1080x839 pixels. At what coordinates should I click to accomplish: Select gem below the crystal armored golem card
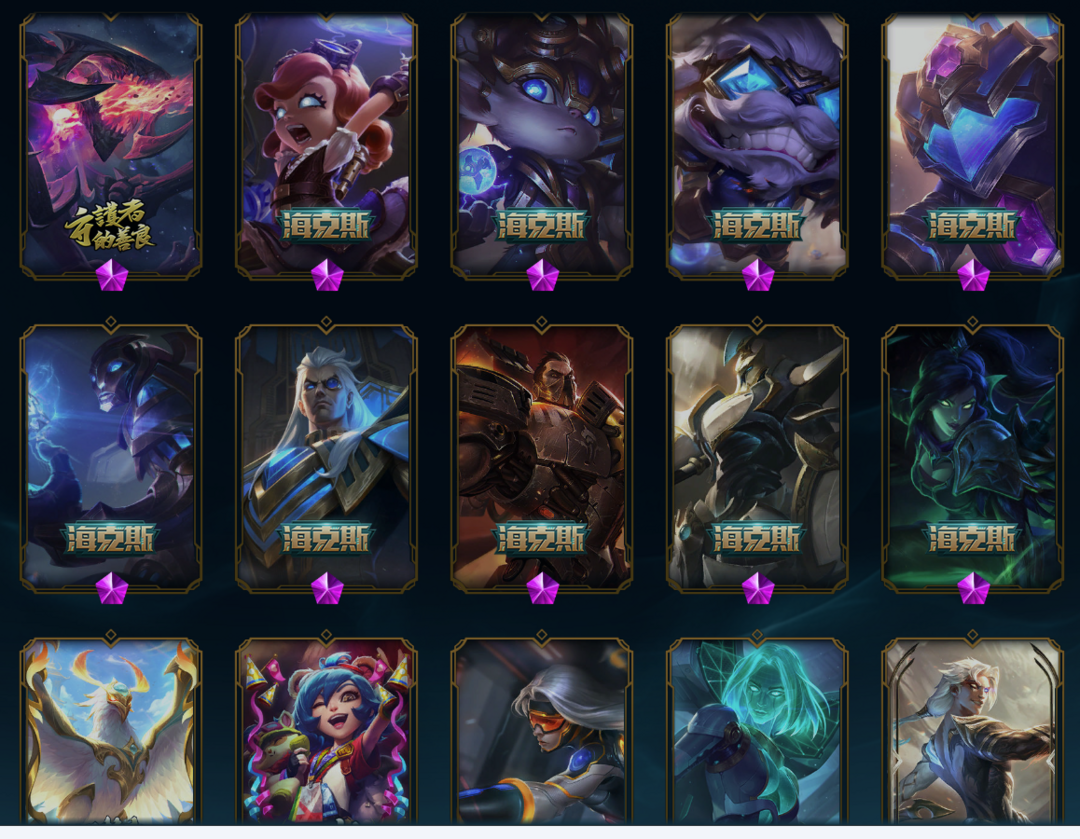coord(973,276)
